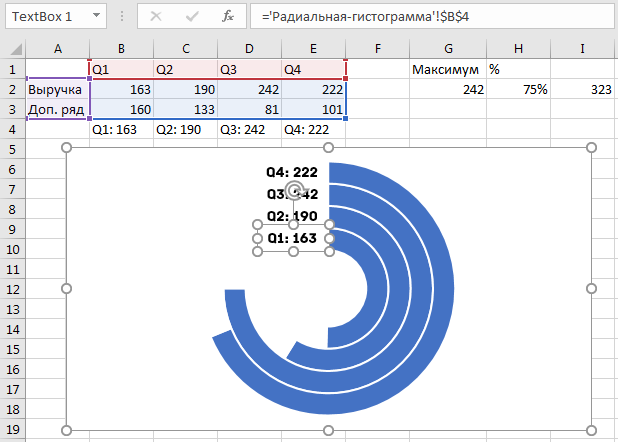Click the Q2: 190 chart label
This screenshot has width=618, height=442.
[x=292, y=216]
